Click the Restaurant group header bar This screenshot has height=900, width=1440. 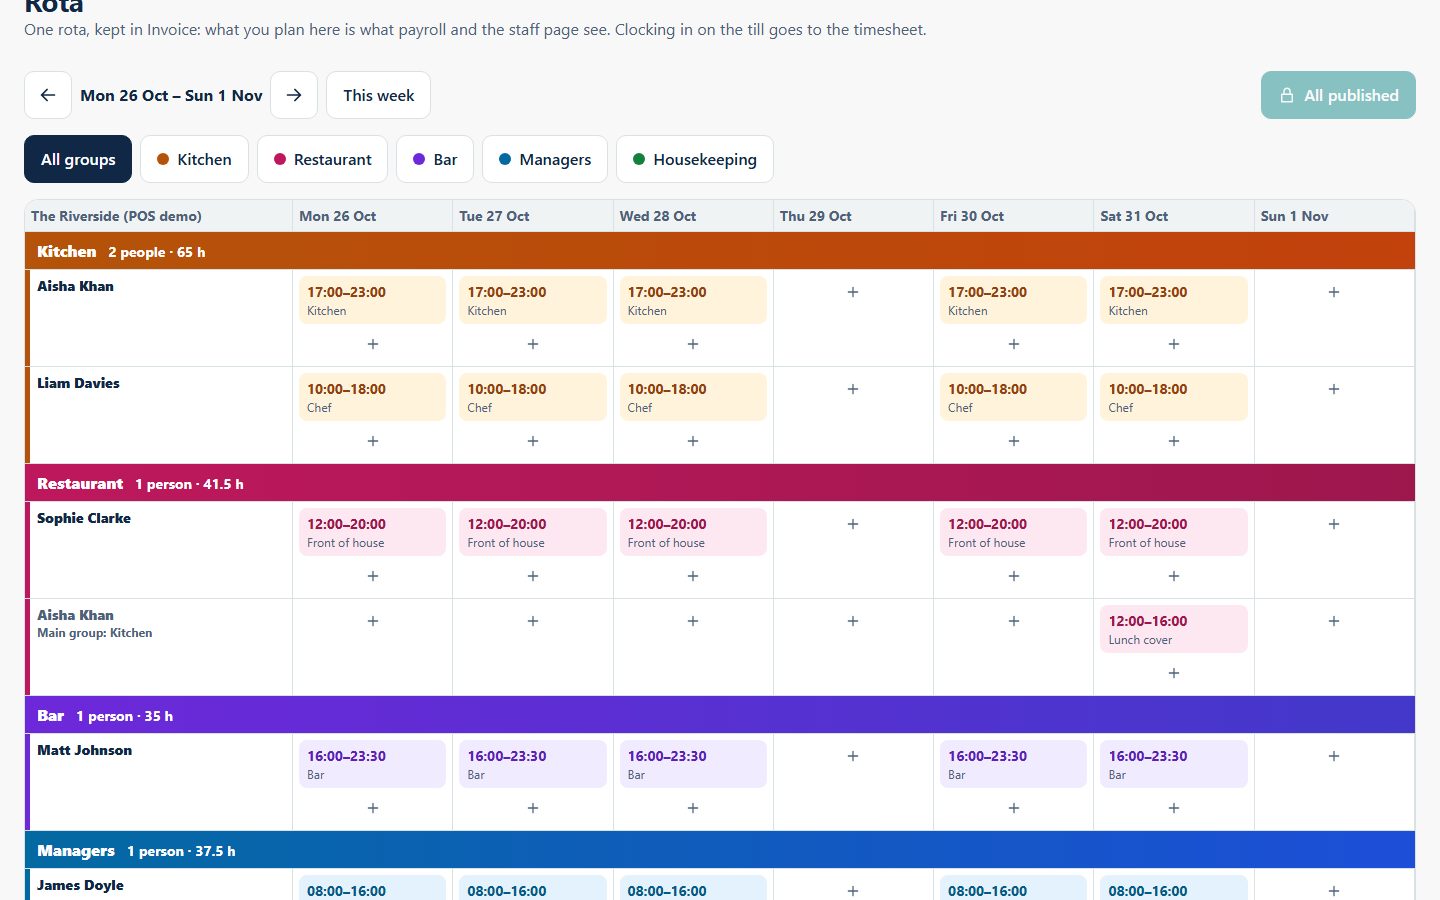[720, 483]
